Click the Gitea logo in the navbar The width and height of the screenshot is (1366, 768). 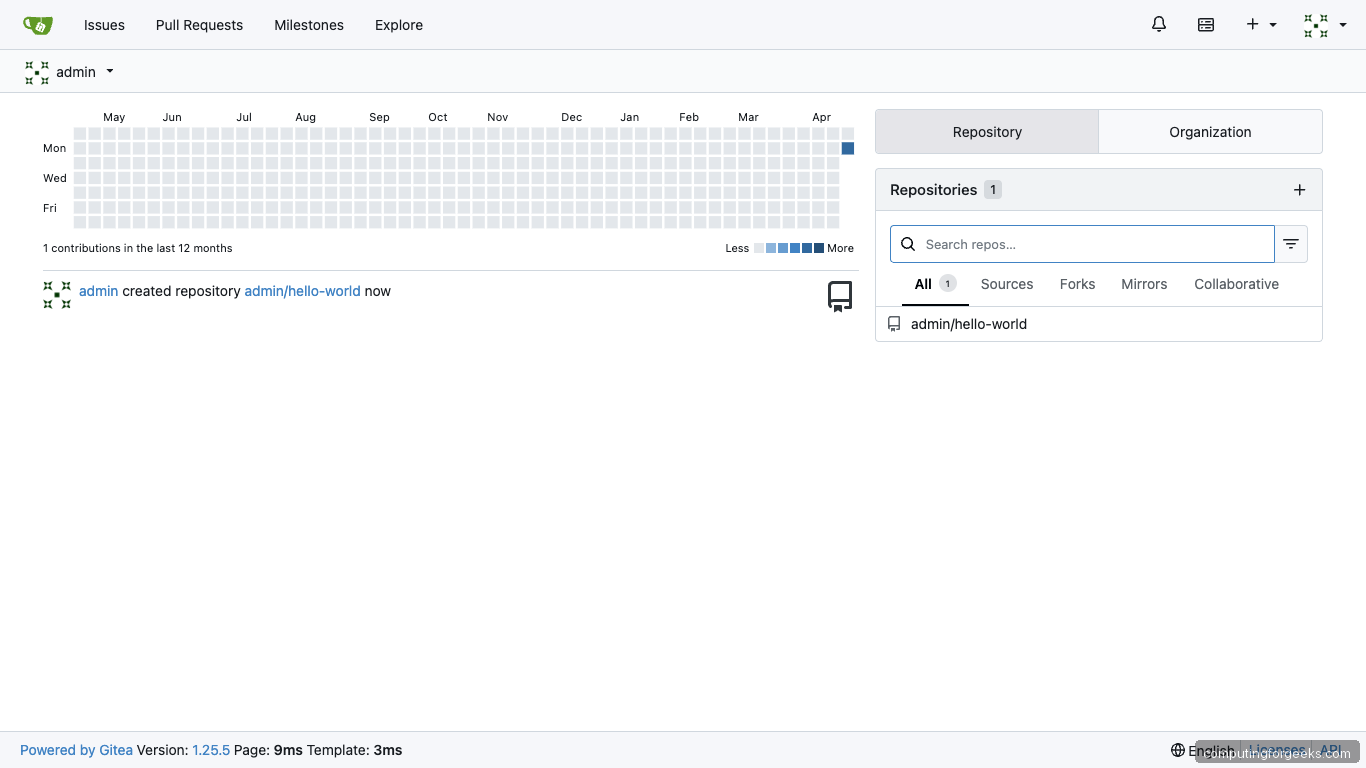click(x=38, y=24)
